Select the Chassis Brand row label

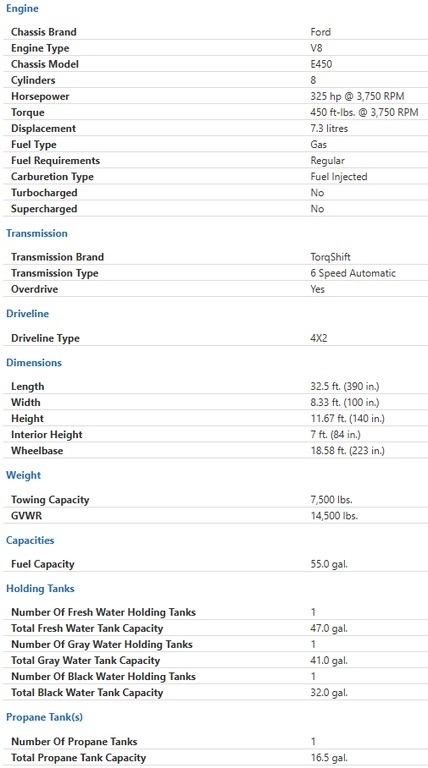[44, 32]
